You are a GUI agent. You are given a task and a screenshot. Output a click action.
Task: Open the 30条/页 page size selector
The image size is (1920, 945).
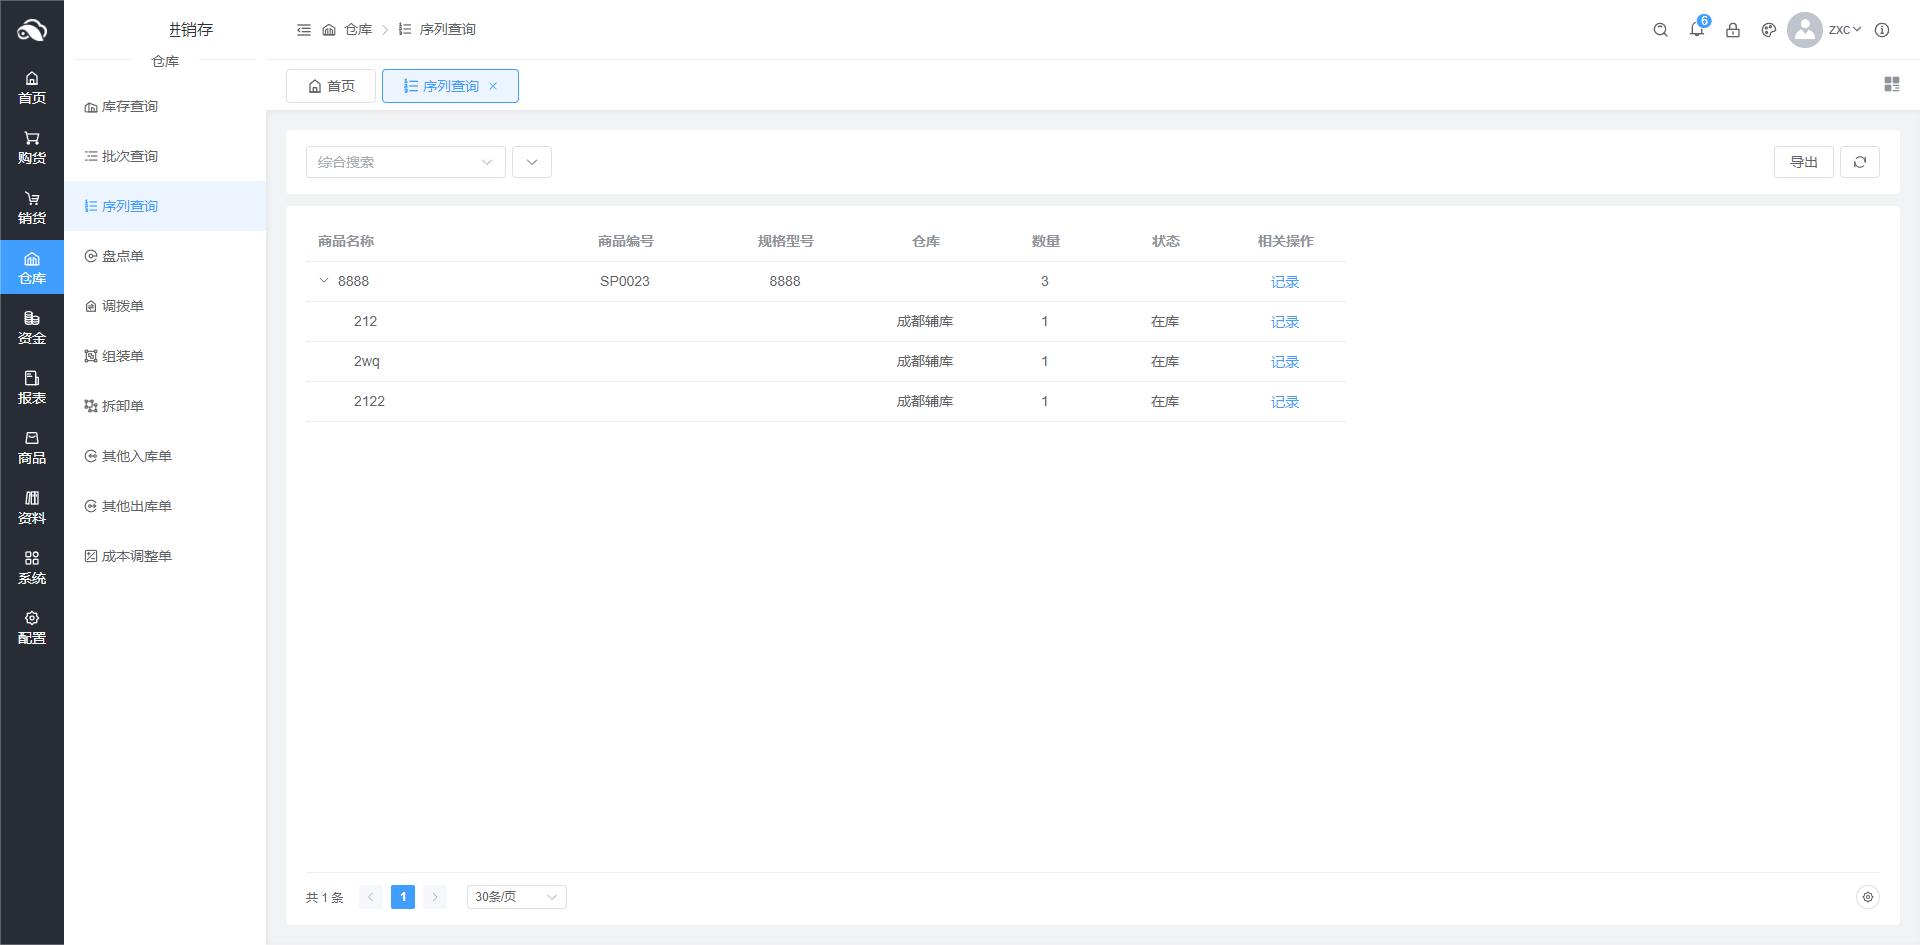[516, 897]
